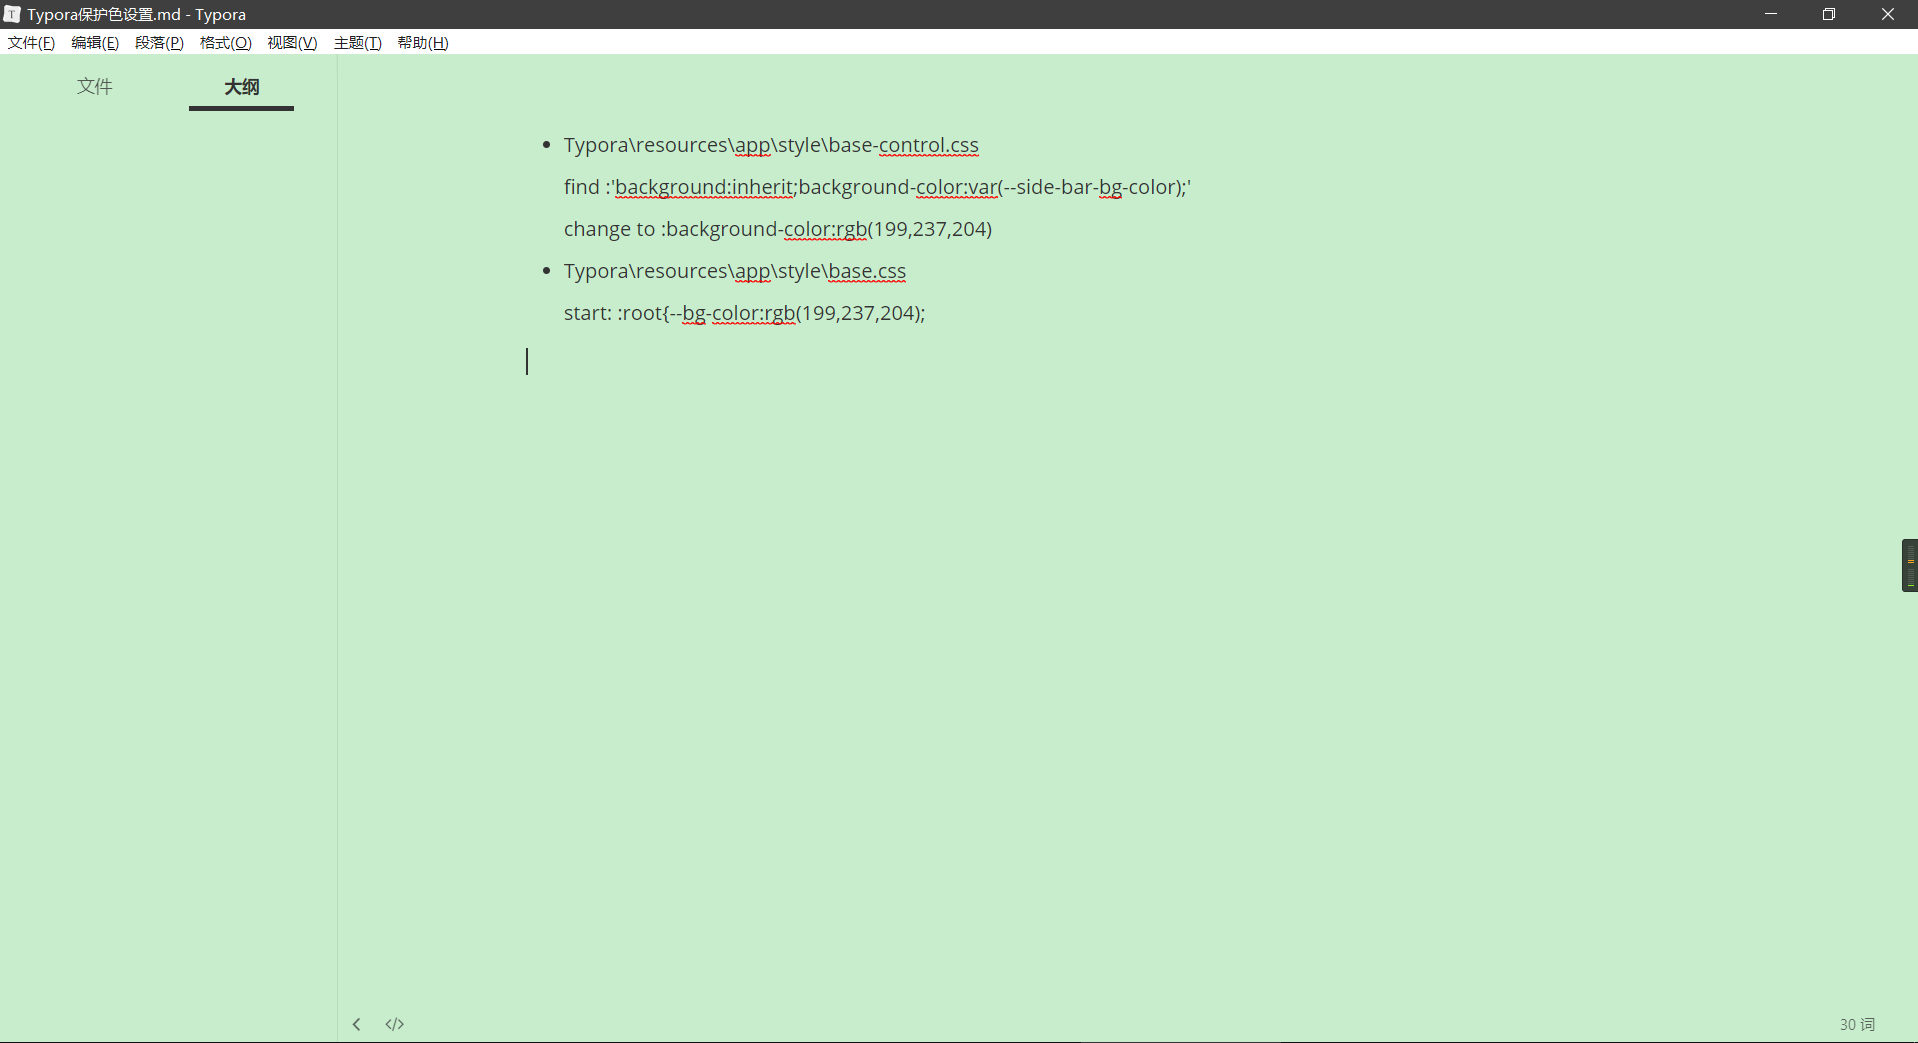Open the 格式(O) menu

coord(225,43)
